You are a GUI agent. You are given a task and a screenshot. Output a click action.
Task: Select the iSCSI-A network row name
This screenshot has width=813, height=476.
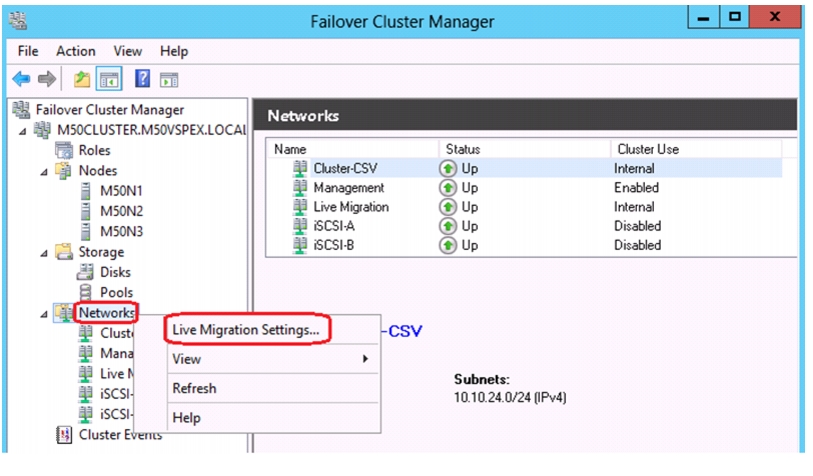[334, 226]
